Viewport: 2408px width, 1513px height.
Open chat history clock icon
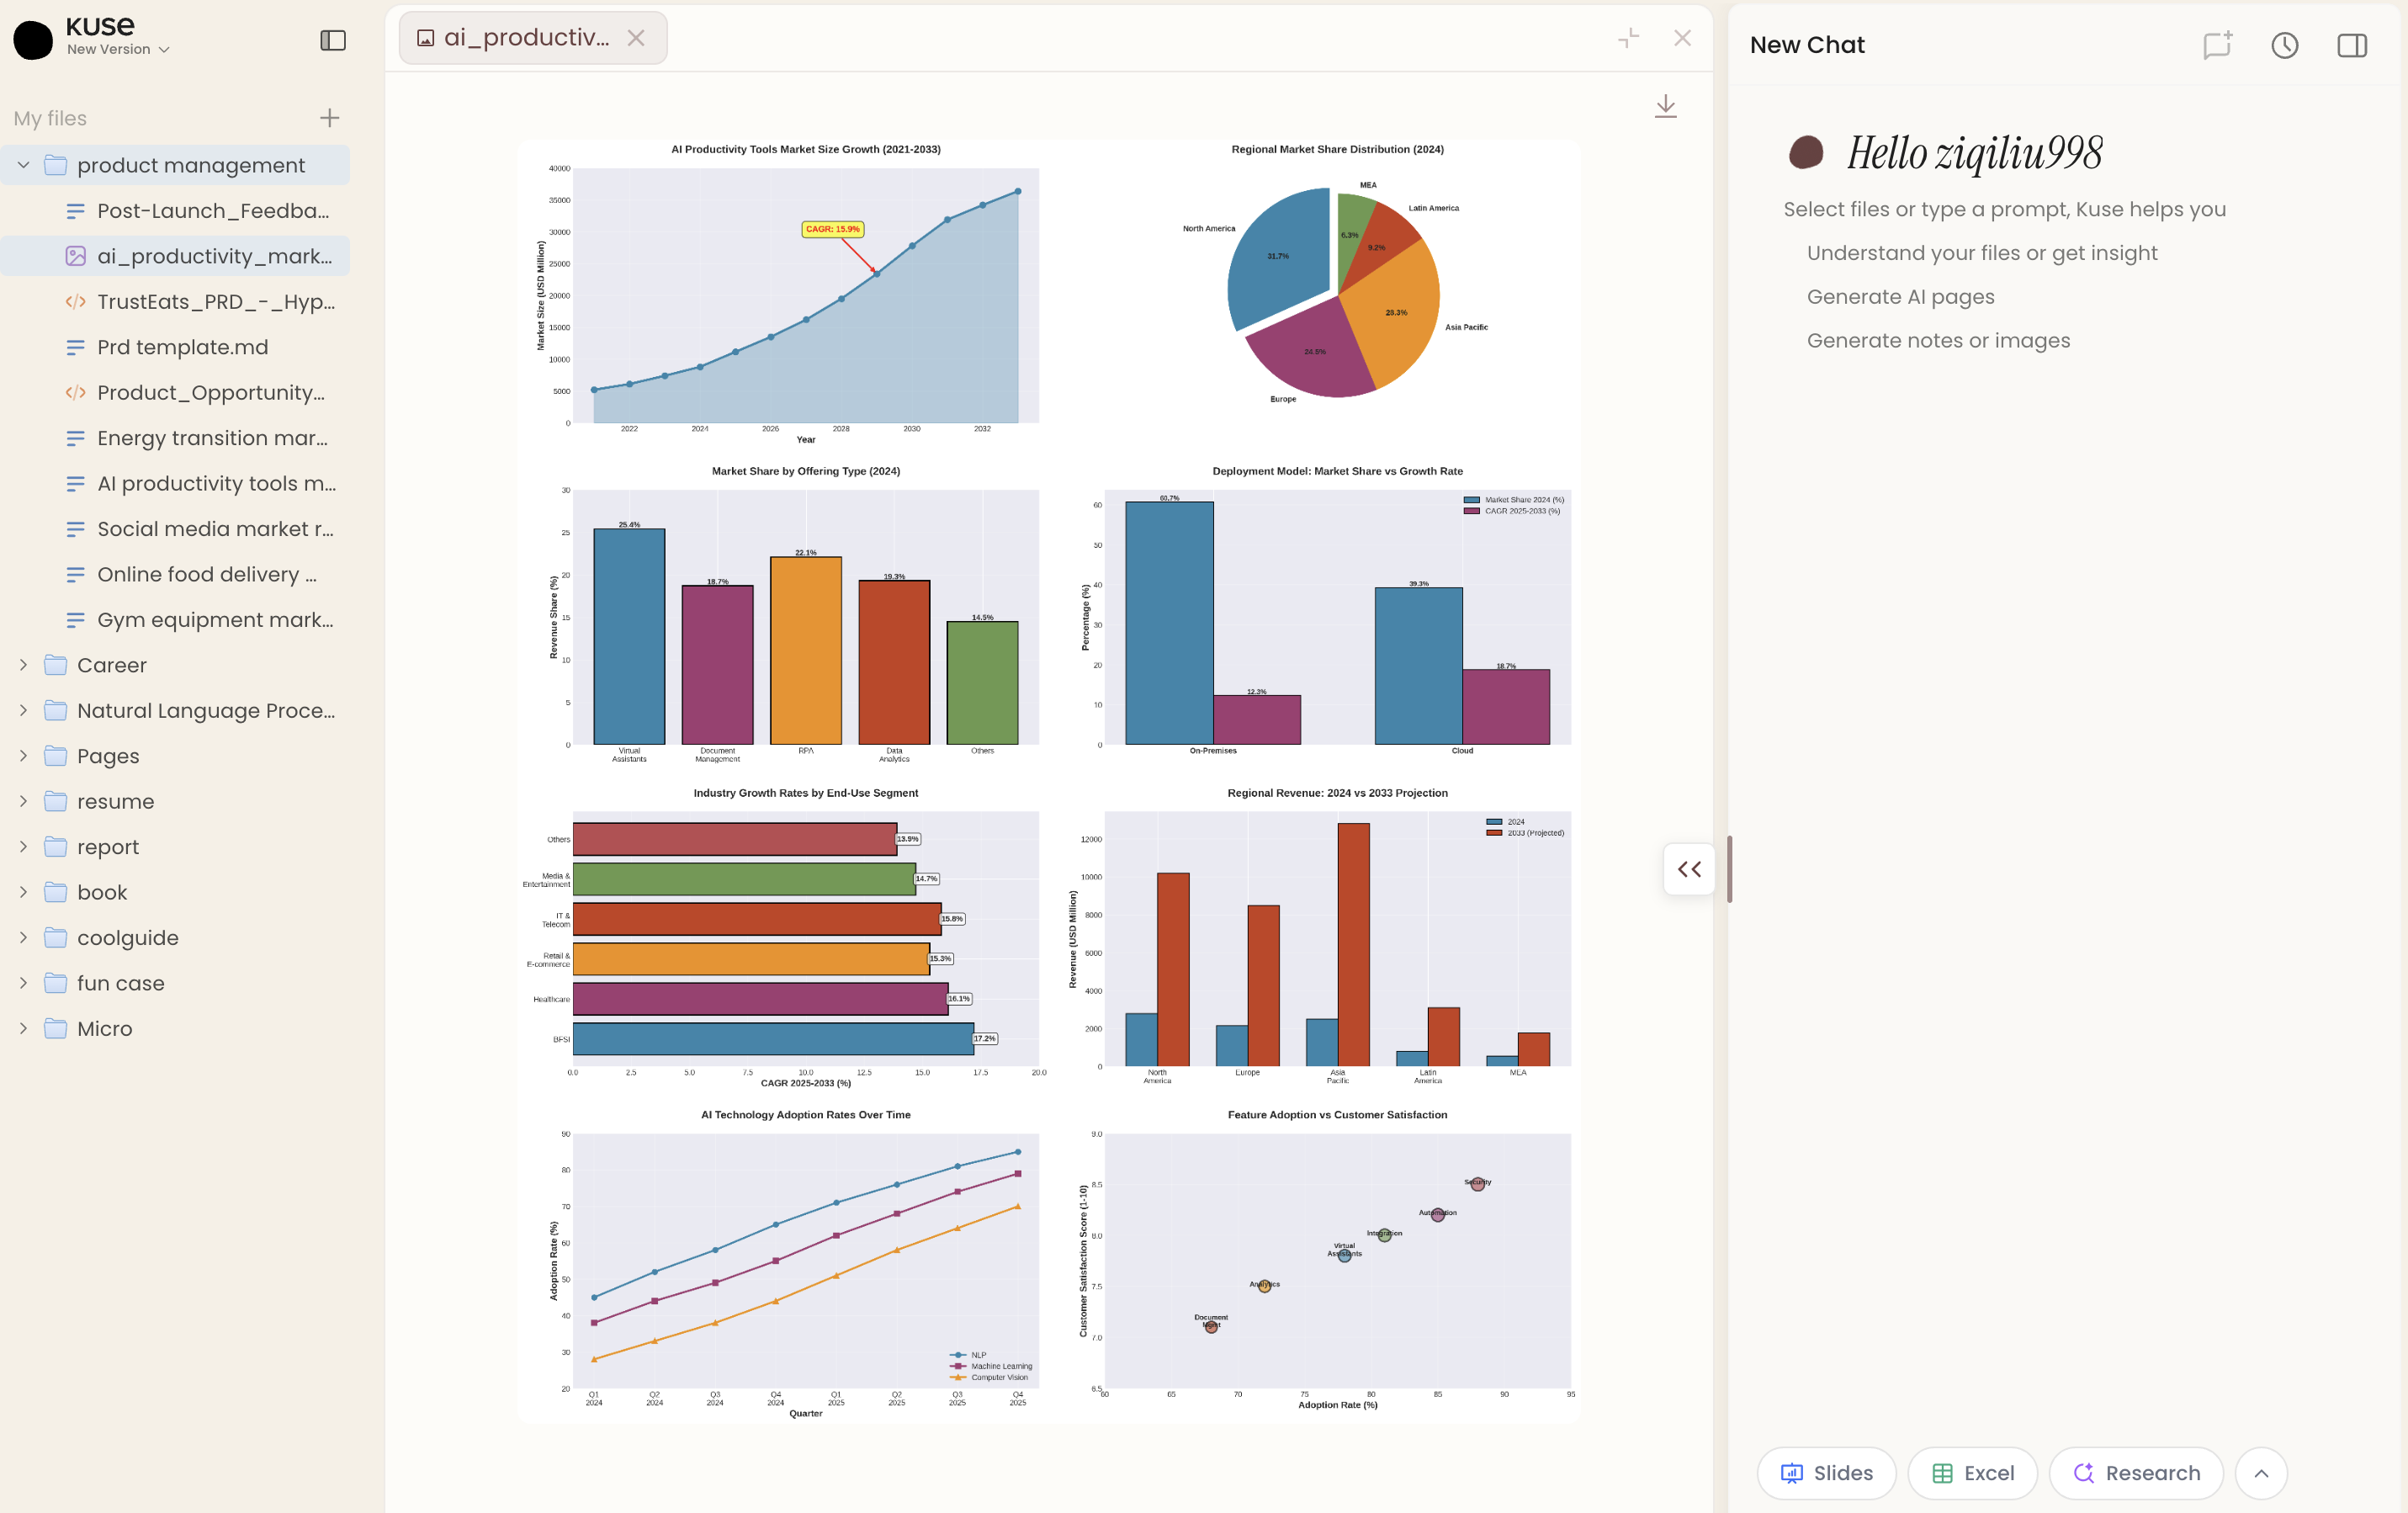2284,45
